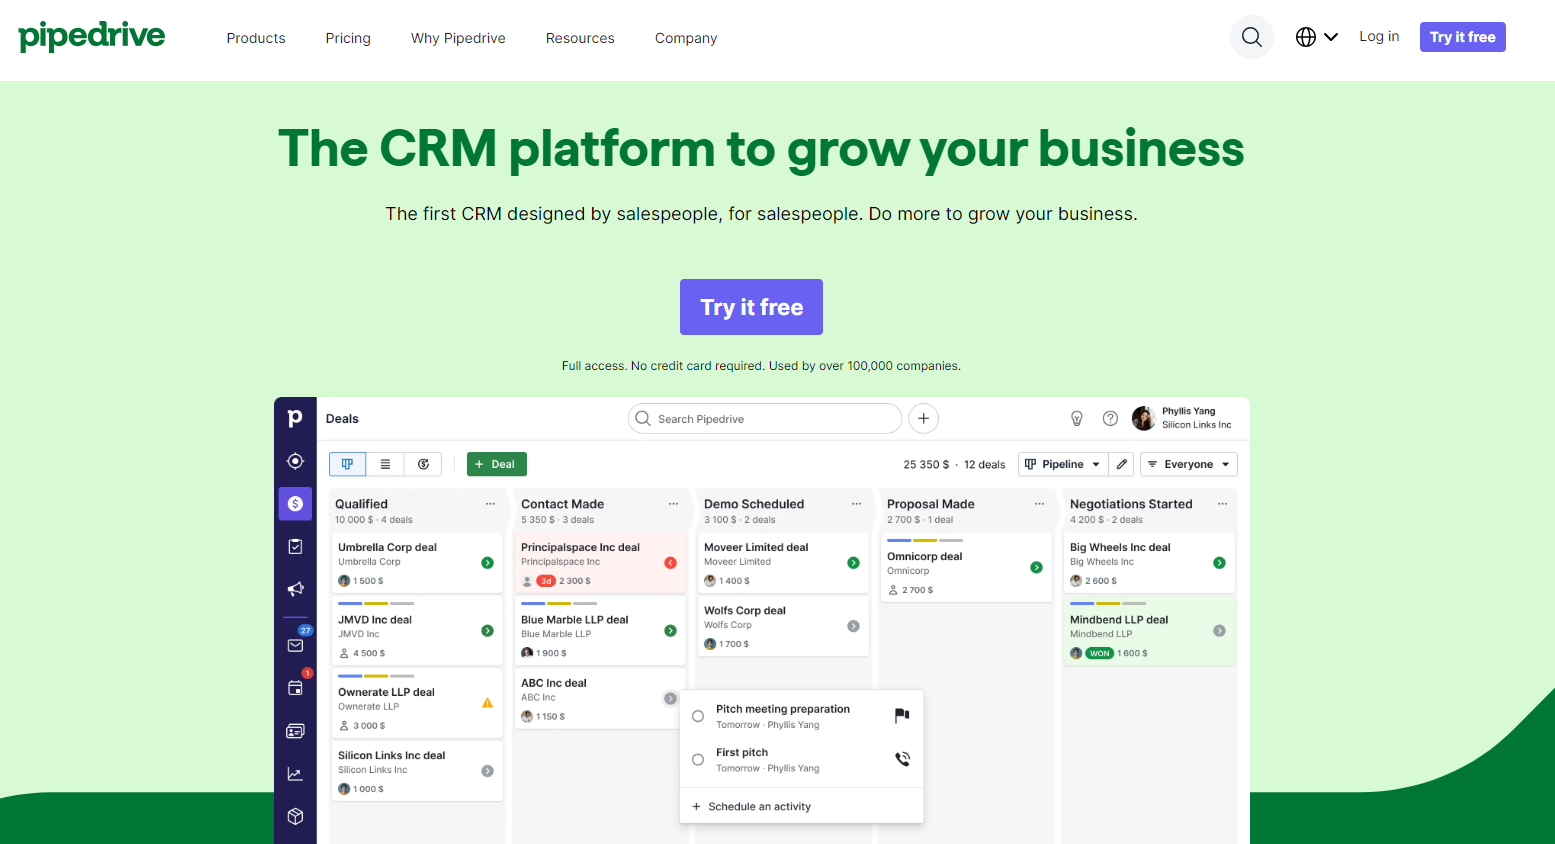The height and width of the screenshot is (844, 1555).
Task: Select the Deals dollar icon in sidebar
Action: [295, 504]
